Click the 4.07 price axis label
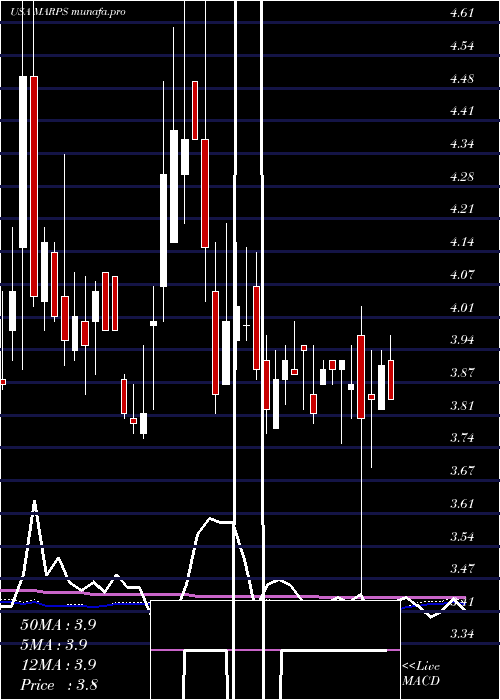 click(x=462, y=275)
